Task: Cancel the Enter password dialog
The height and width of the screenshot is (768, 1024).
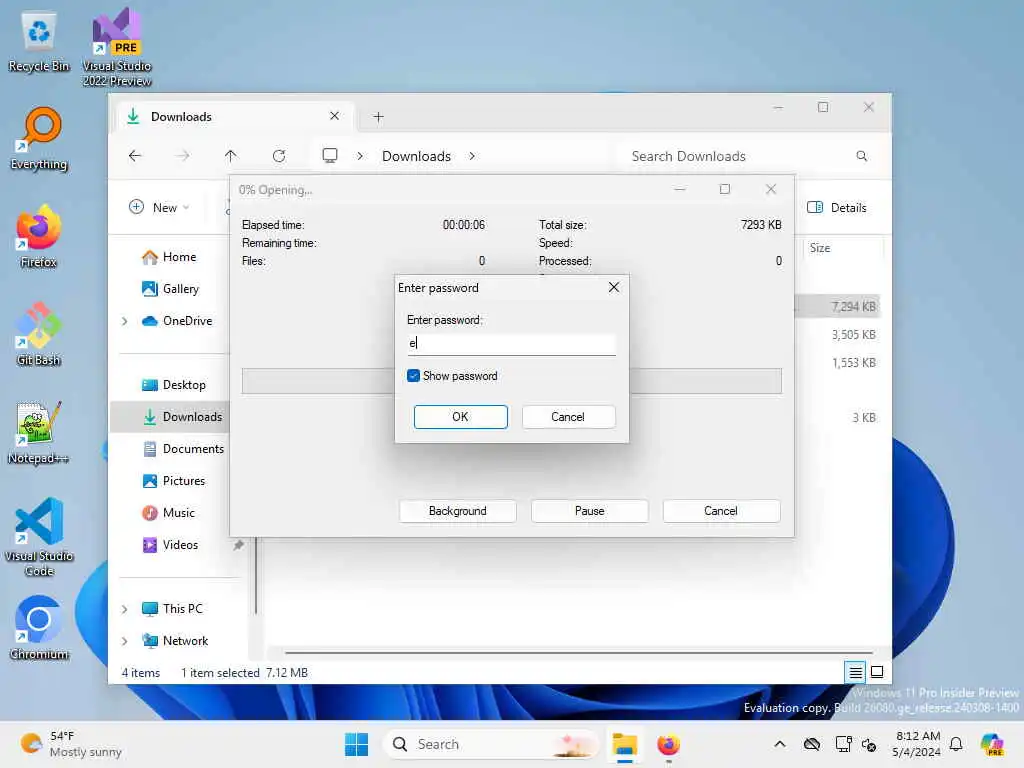Action: pyautogui.click(x=568, y=417)
